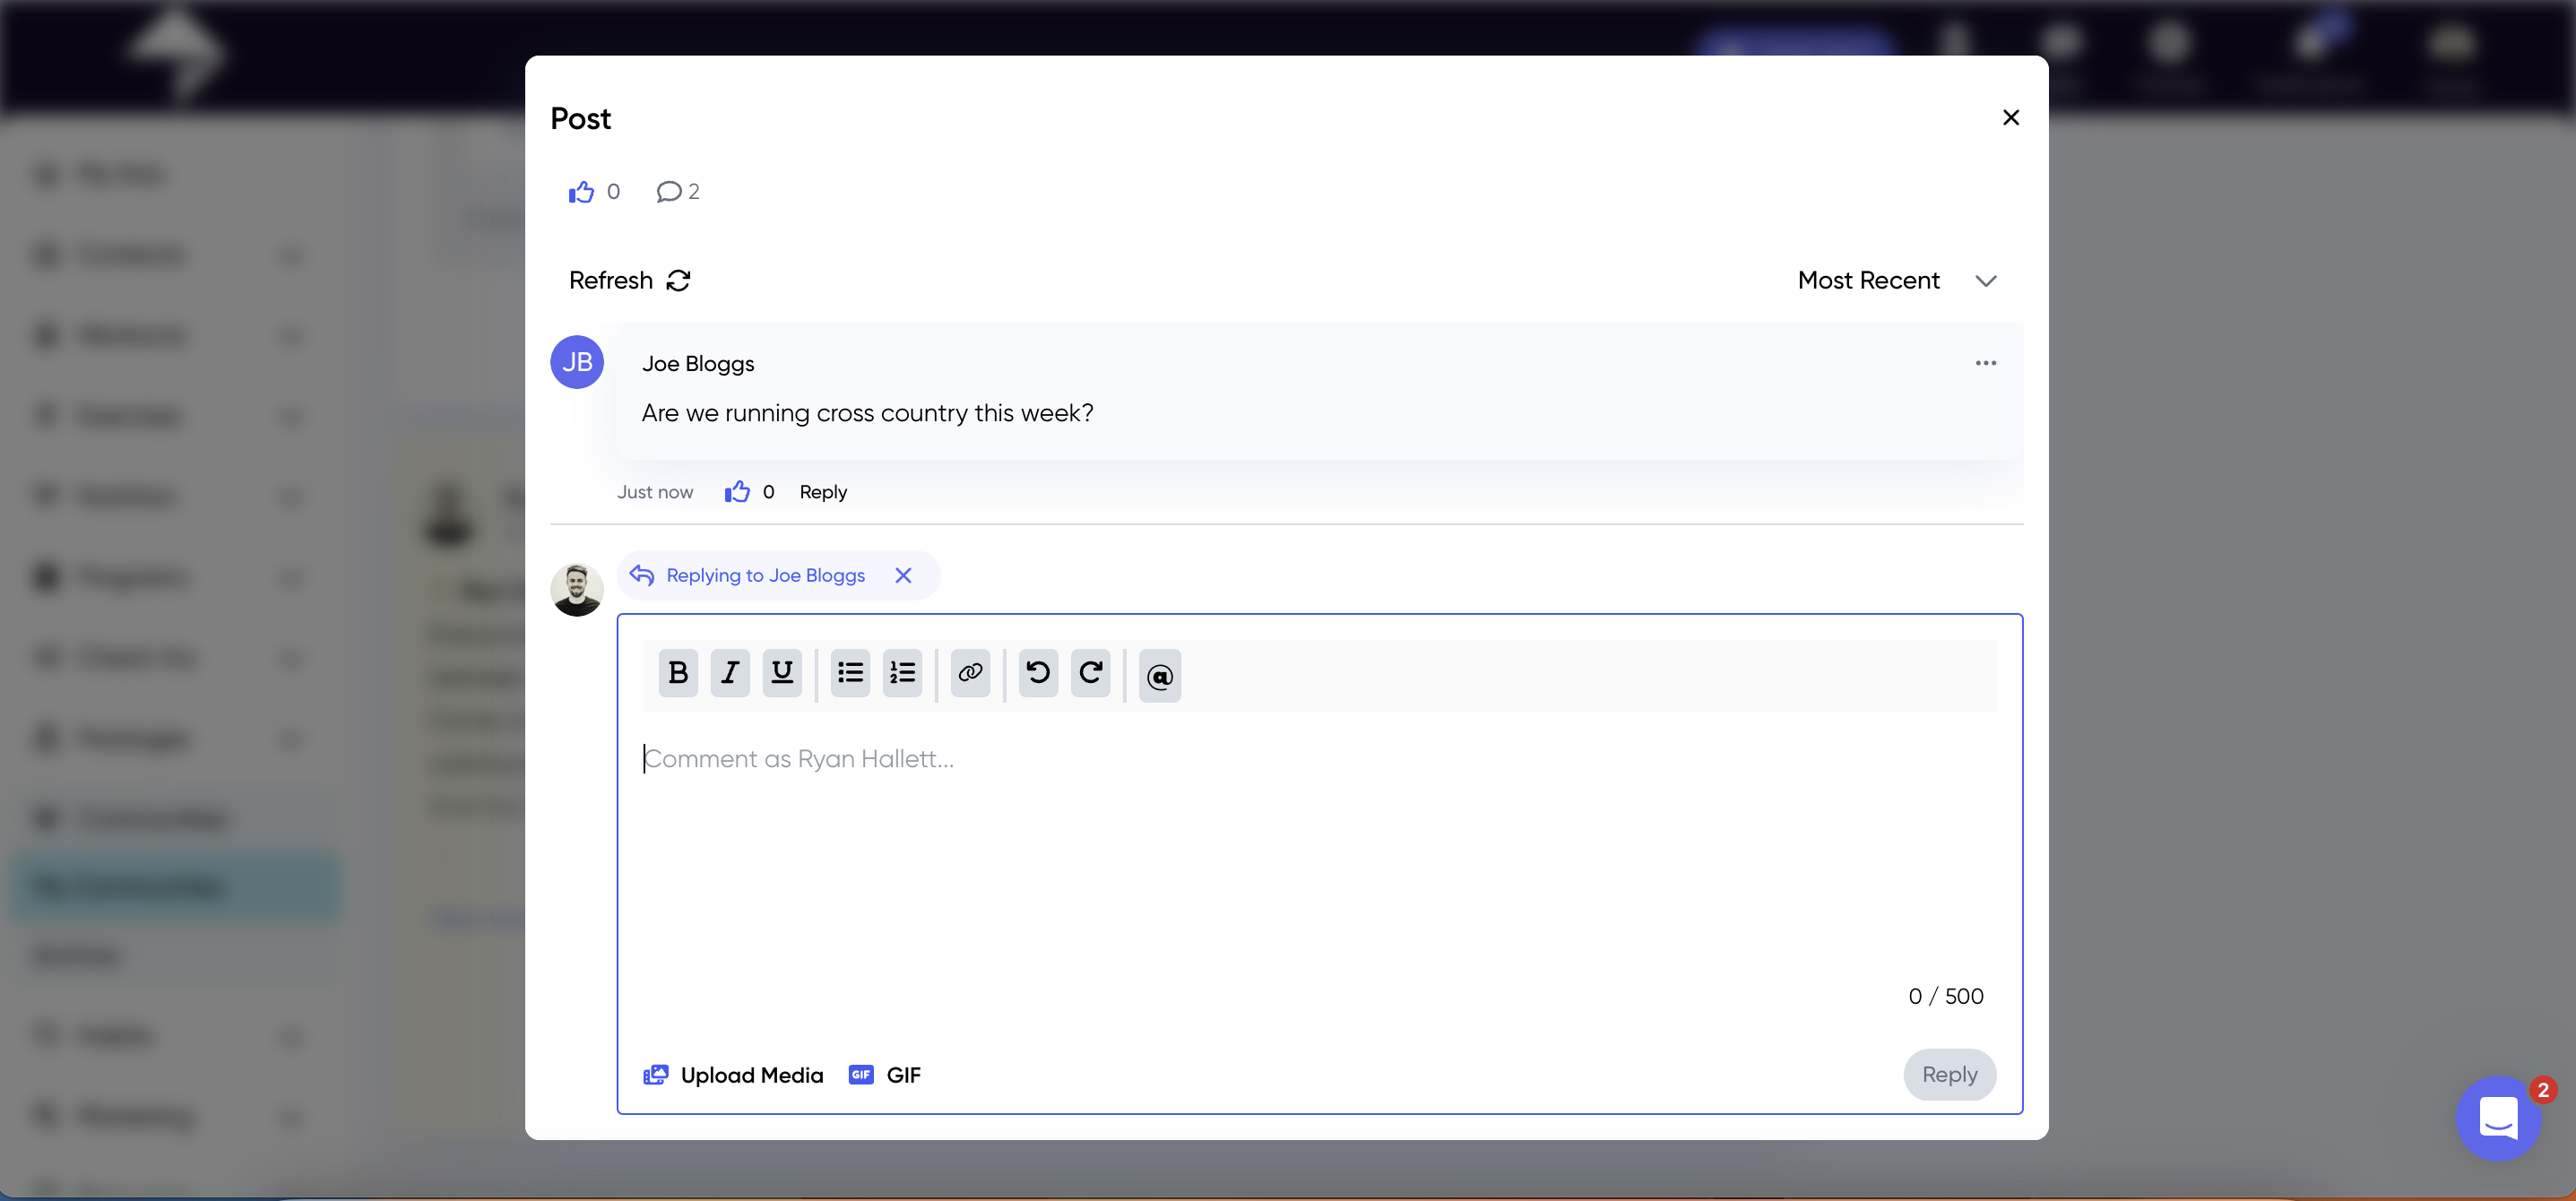Open the Most Recent sort dropdown
Screen dimensions: 2576x1201
pyautogui.click(x=1897, y=280)
